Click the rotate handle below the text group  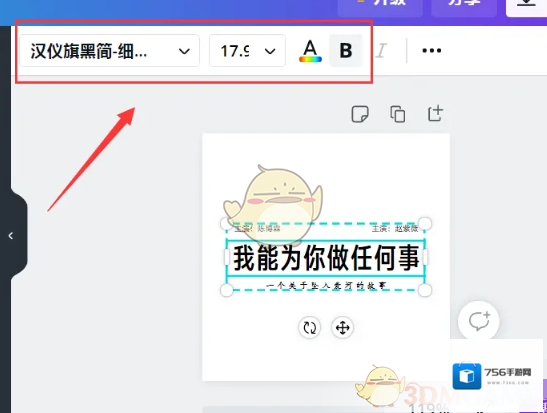(309, 328)
